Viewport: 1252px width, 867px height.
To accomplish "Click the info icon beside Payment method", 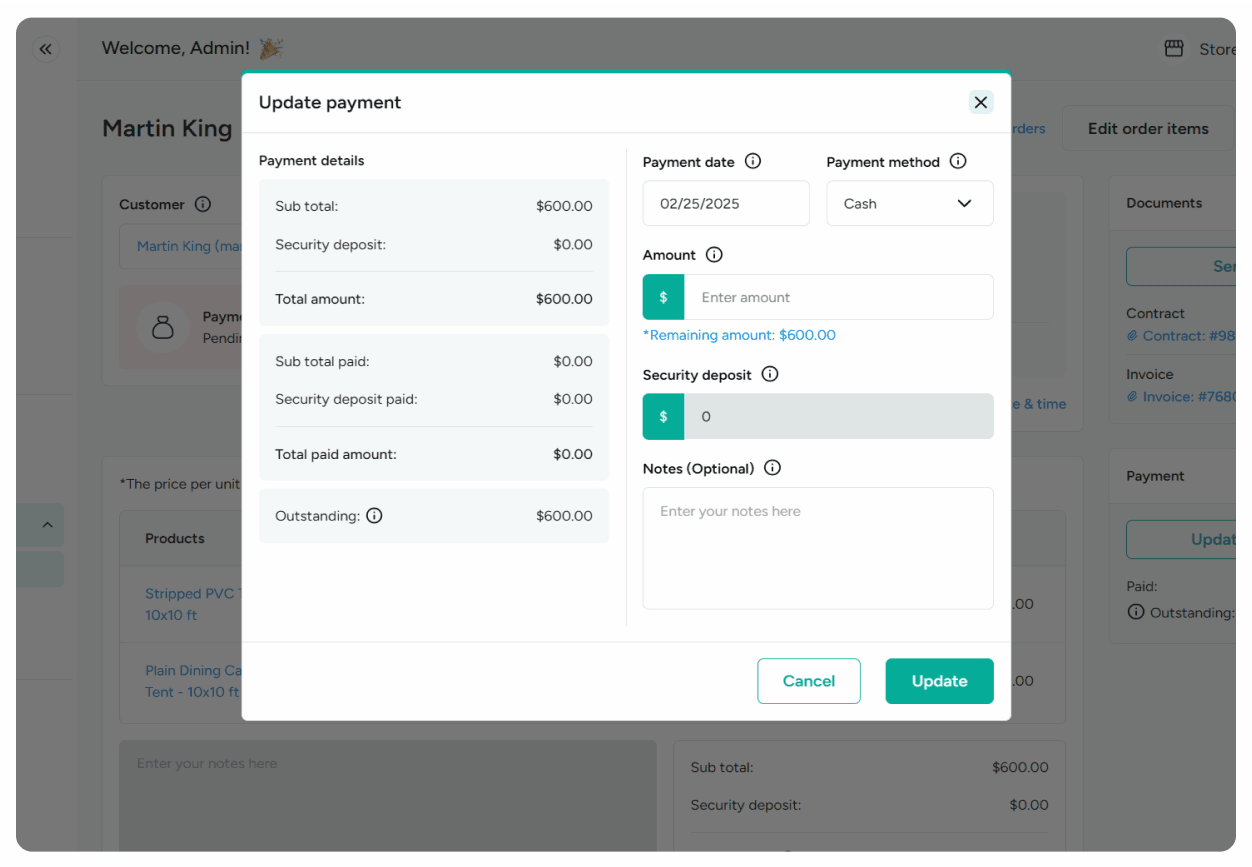I will click(958, 161).
